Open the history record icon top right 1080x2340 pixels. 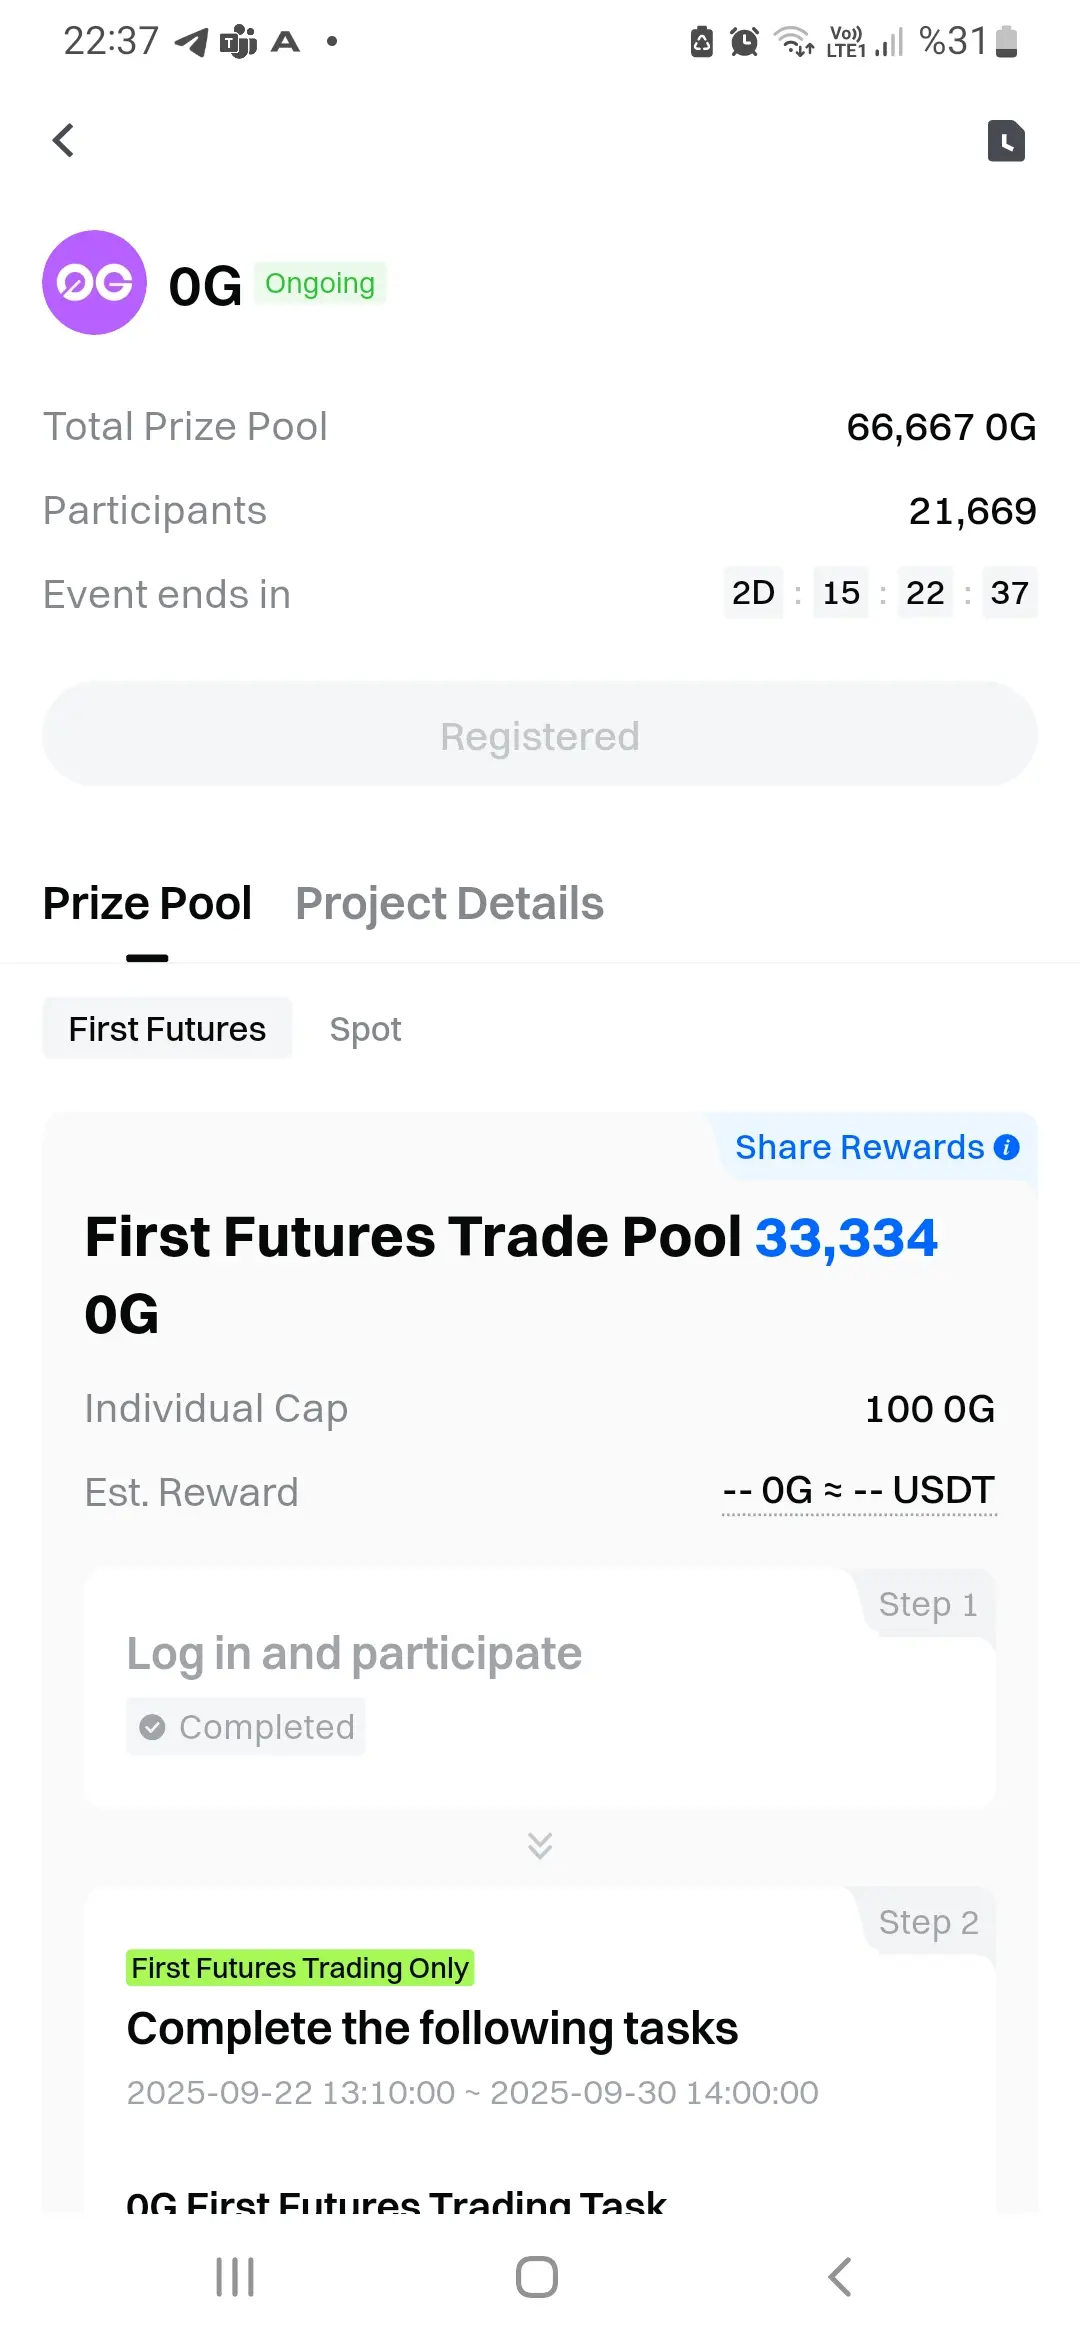tap(1006, 141)
